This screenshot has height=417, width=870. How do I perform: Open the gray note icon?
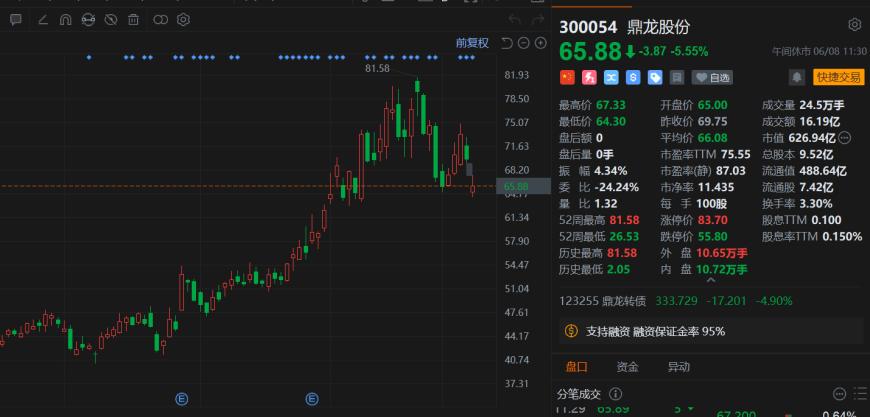(x=676, y=78)
